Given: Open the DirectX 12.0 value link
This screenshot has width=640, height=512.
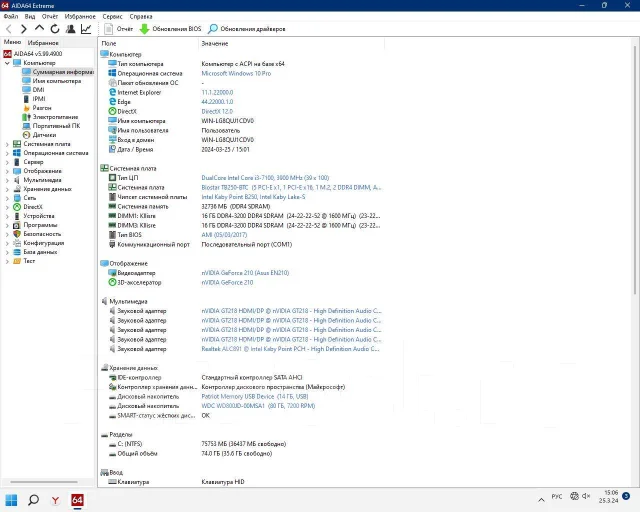Looking at the screenshot, I should tap(217, 111).
